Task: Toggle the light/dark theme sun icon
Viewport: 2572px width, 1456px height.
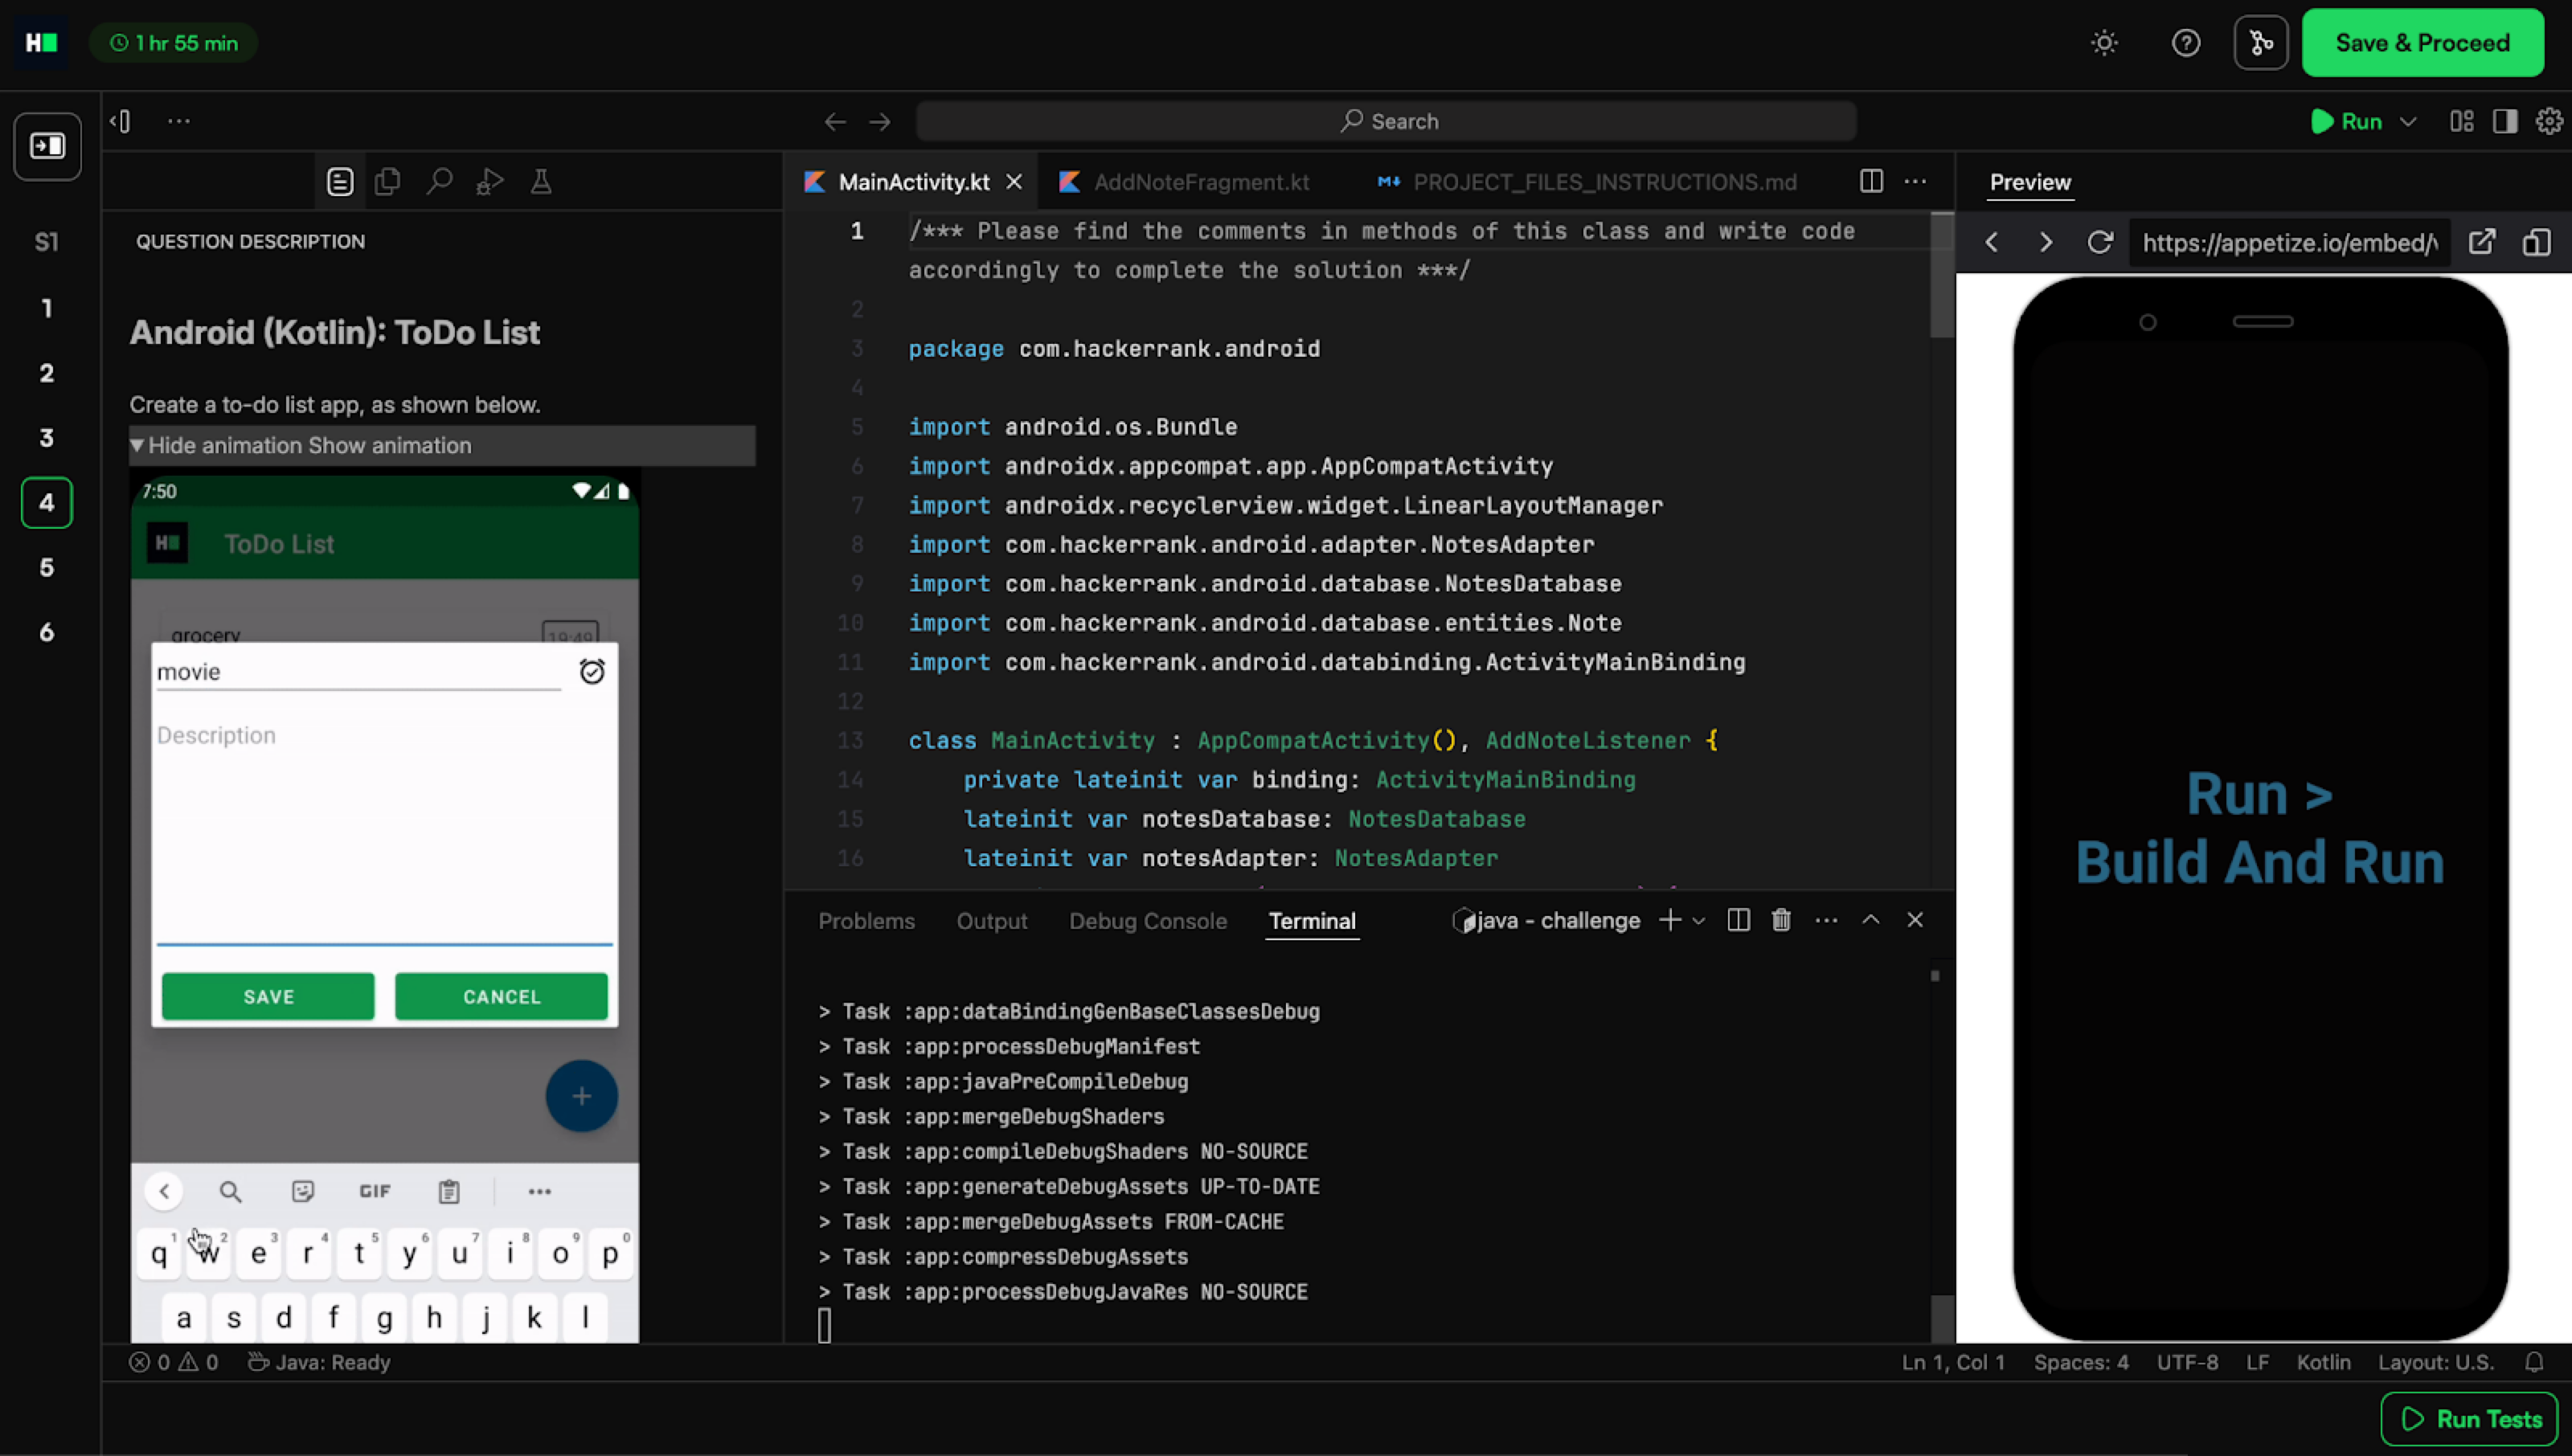Action: [2104, 43]
